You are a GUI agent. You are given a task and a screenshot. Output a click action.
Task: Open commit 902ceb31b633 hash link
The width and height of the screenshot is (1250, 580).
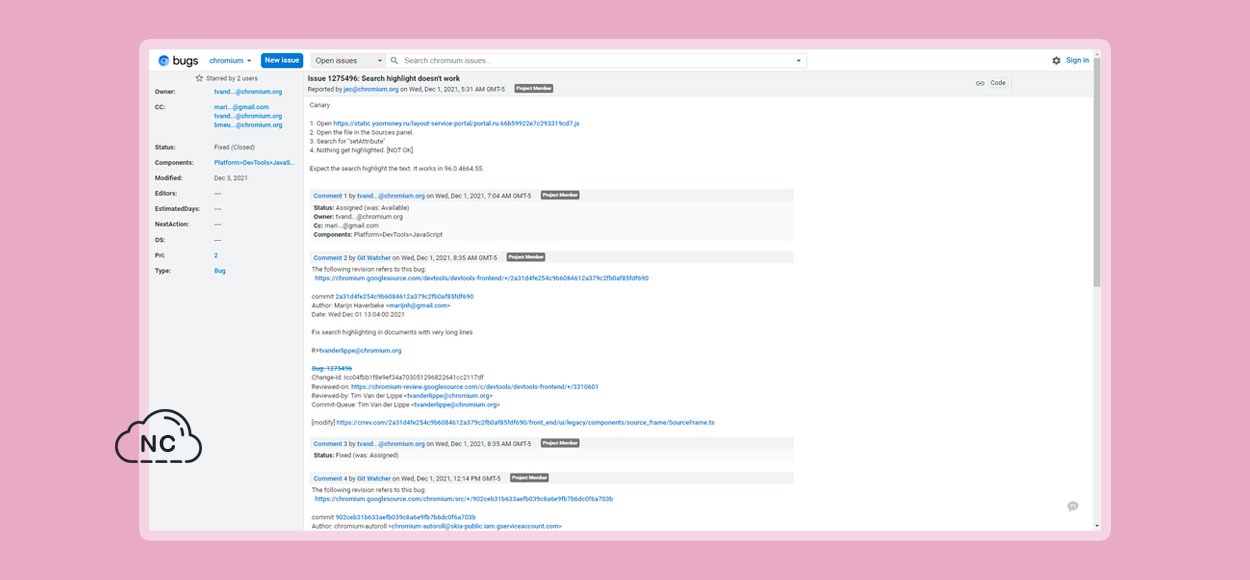405,517
